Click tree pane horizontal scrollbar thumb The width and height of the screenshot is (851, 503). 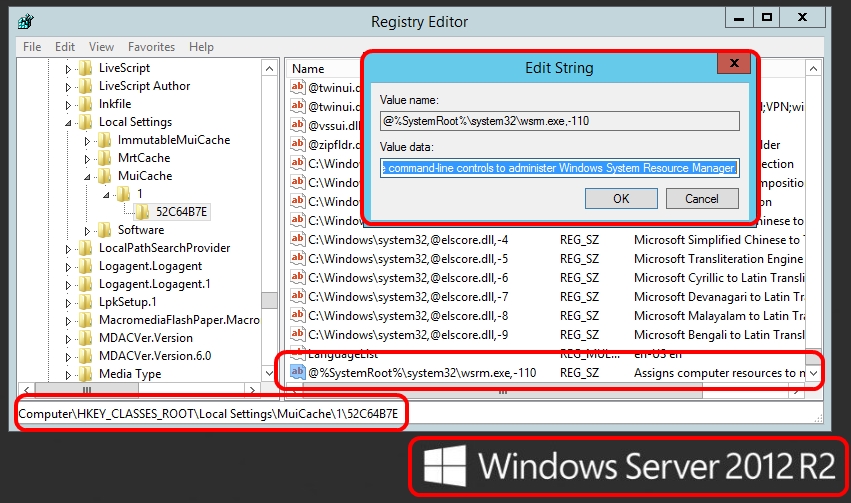(x=86, y=390)
